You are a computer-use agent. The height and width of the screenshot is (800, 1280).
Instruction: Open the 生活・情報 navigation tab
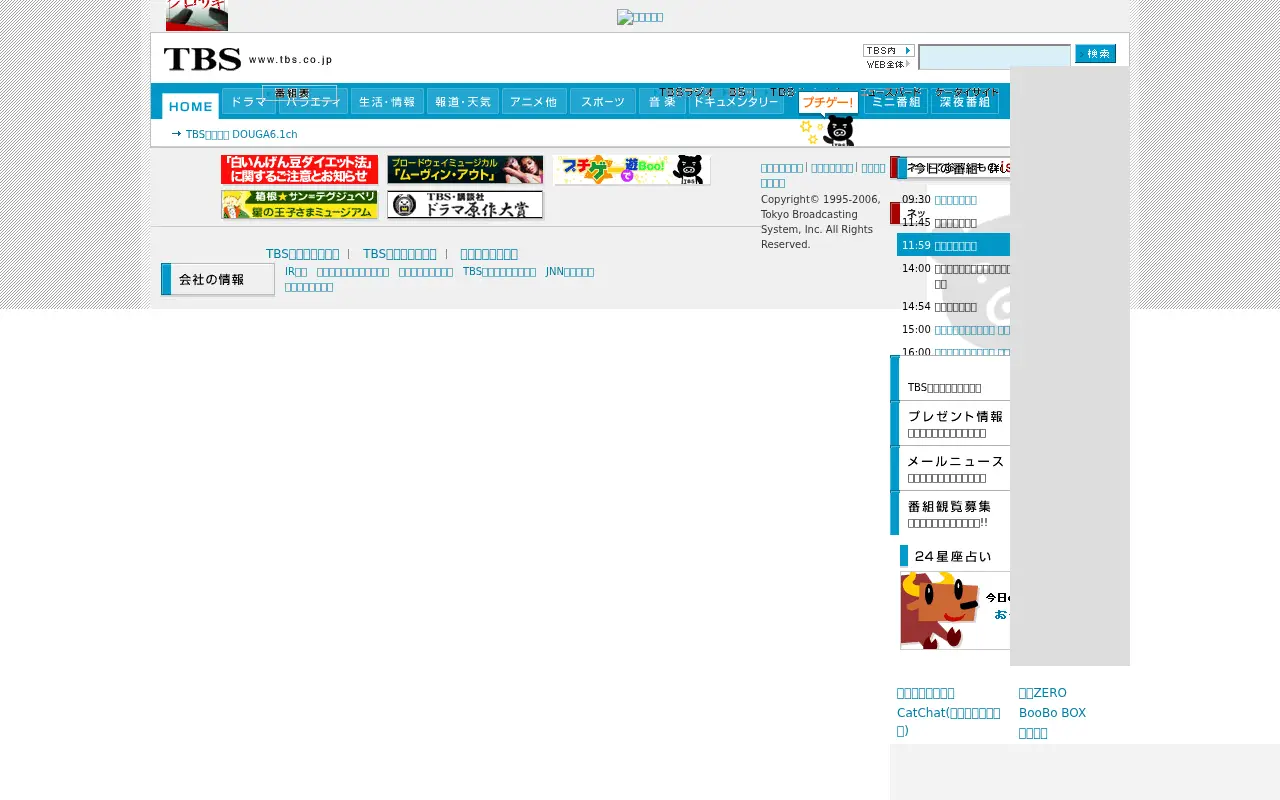tap(387, 101)
